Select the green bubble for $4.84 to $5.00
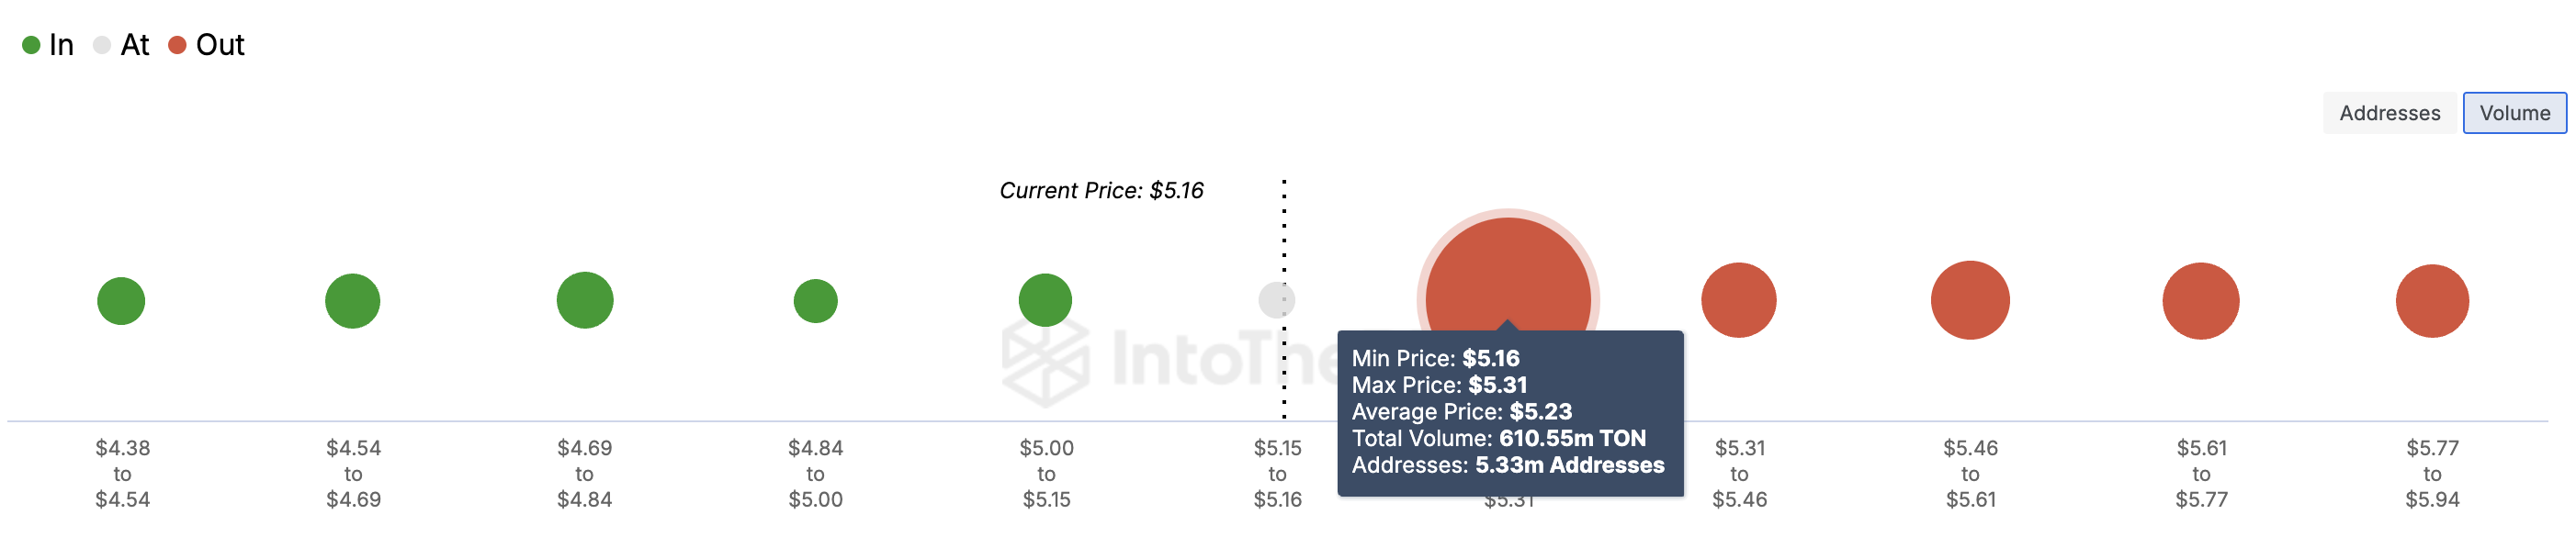This screenshot has width=2576, height=548. (x=816, y=301)
